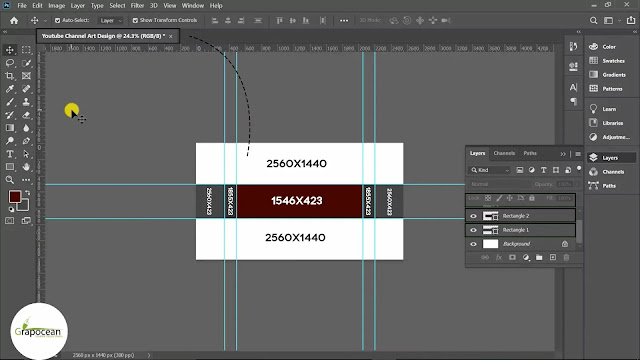Select the Pen tool

pyautogui.click(x=26, y=141)
